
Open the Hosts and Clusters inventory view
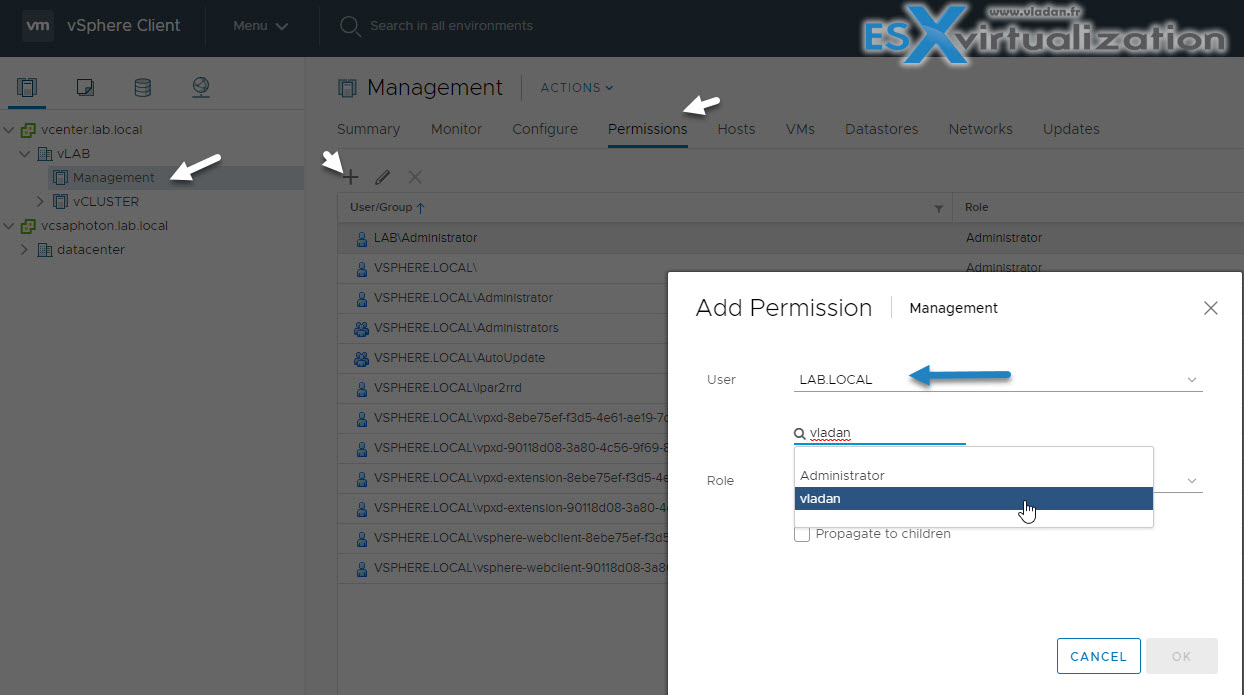point(27,88)
